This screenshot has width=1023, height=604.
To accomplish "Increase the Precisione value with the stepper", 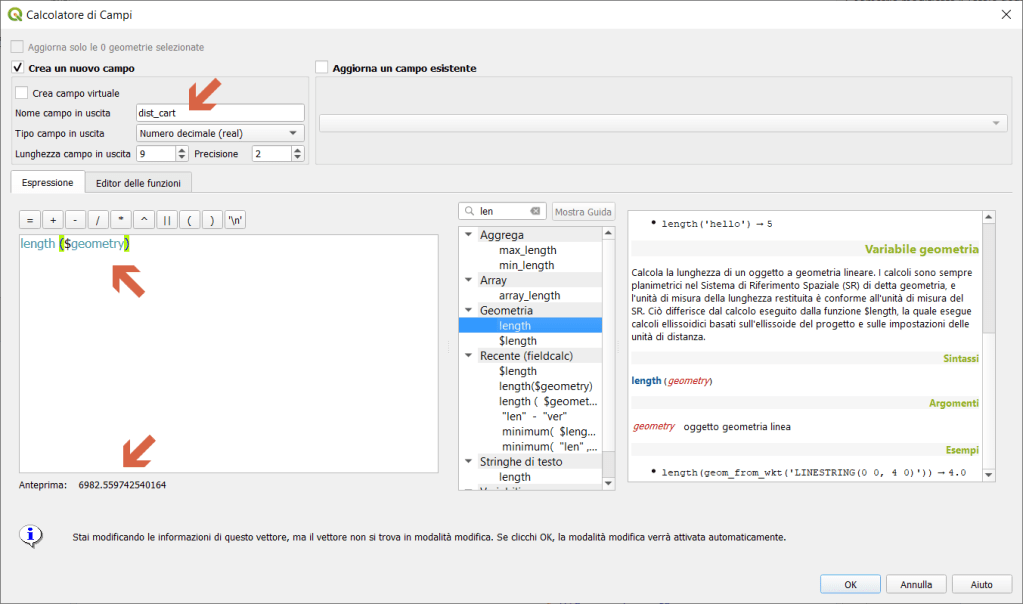I will [297, 150].
